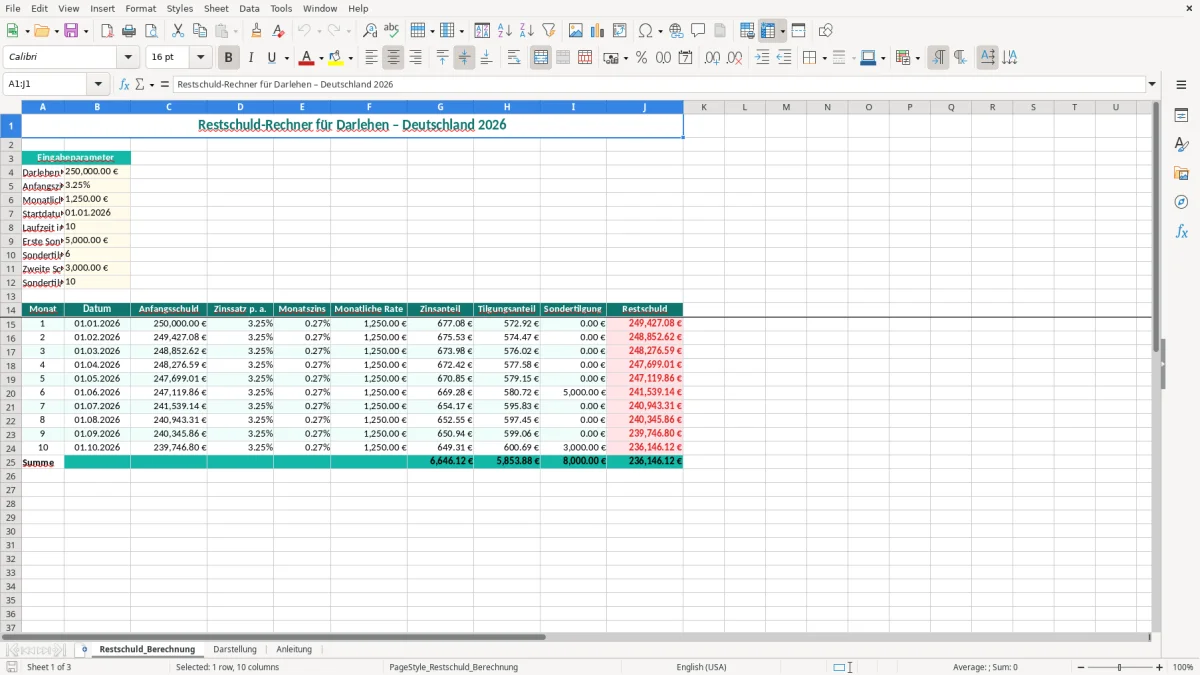Cut the selected cells
Image resolution: width=1200 pixels, height=675 pixels.
tap(177, 31)
